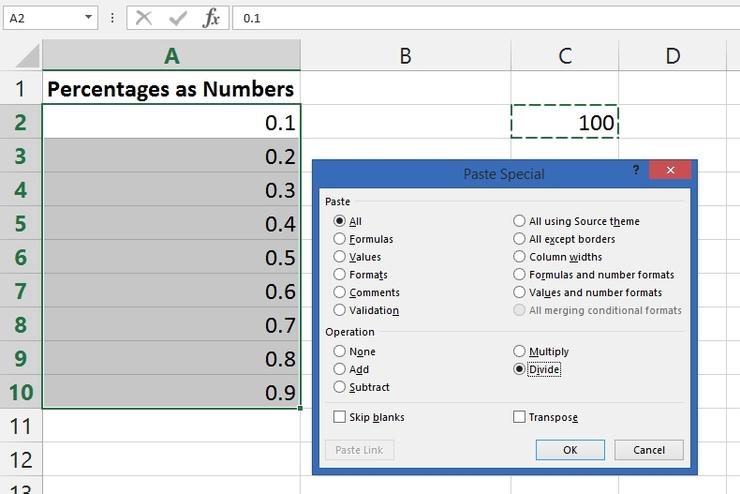Close the Paste Special dialog
Viewport: 740px width, 494px height.
pos(668,171)
